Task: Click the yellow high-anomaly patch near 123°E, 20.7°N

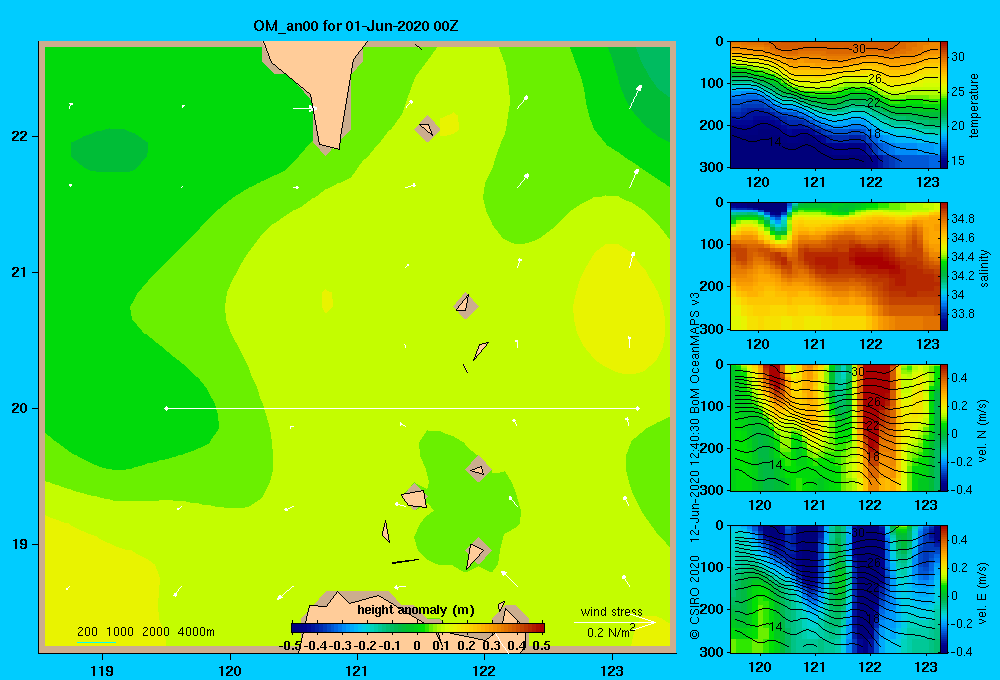Action: pyautogui.click(x=619, y=309)
